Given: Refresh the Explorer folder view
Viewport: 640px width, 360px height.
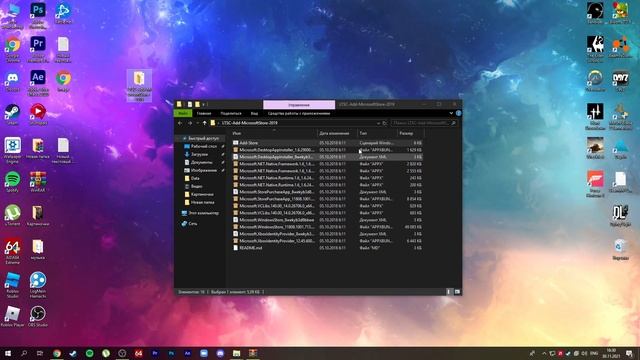Looking at the screenshot, I should (385, 123).
